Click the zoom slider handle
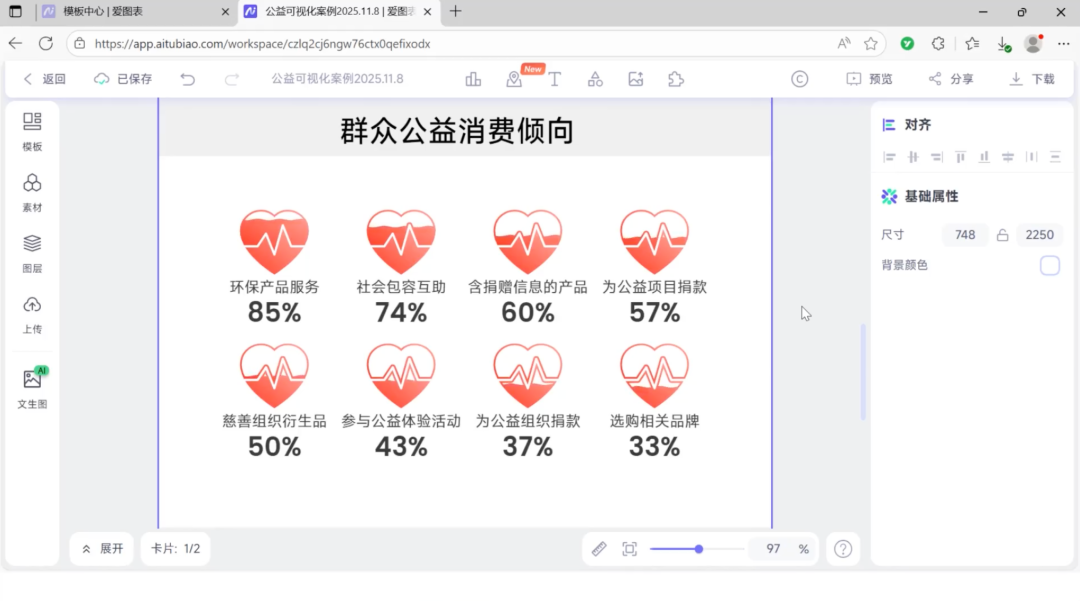The height and width of the screenshot is (601, 1080). click(699, 549)
